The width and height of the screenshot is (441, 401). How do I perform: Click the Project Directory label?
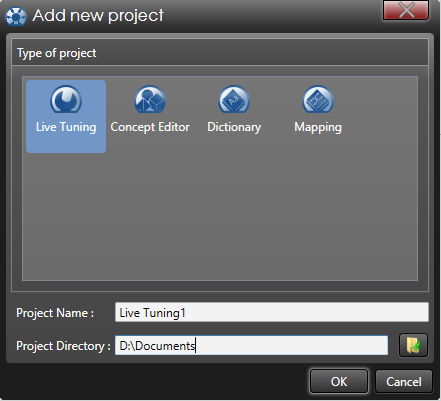coord(63,346)
